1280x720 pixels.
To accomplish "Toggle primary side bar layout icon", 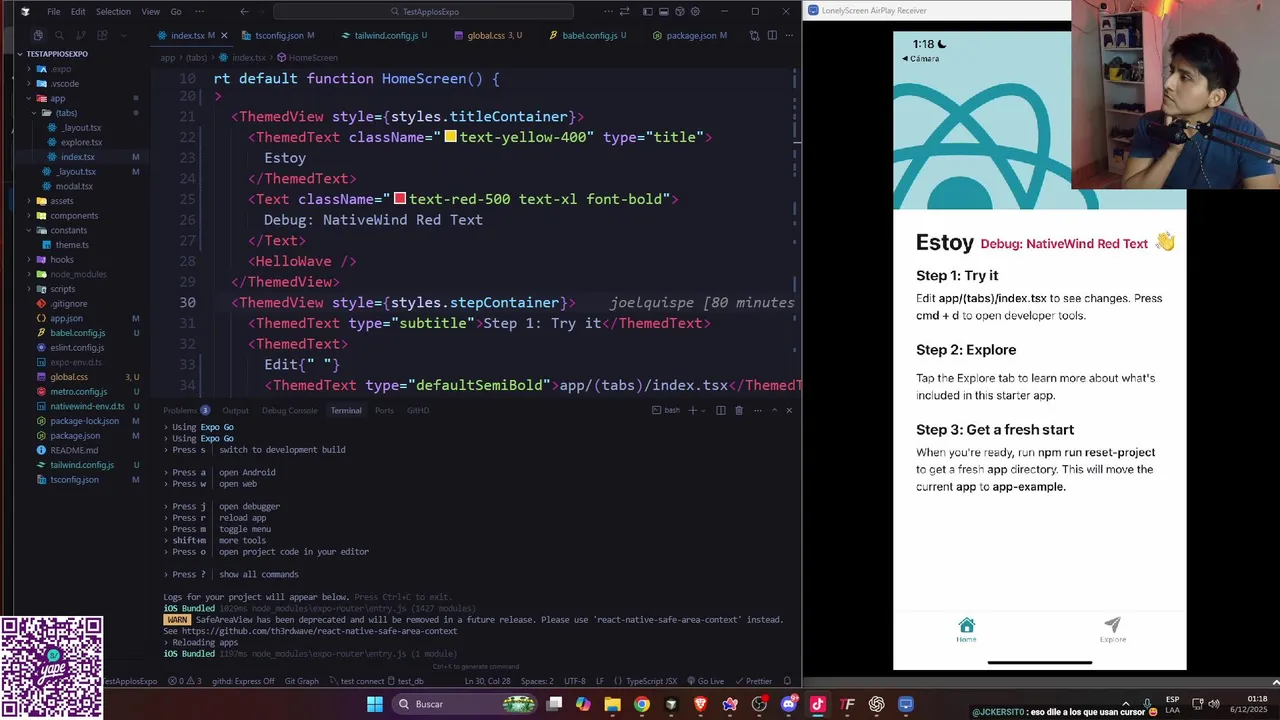I will [647, 11].
